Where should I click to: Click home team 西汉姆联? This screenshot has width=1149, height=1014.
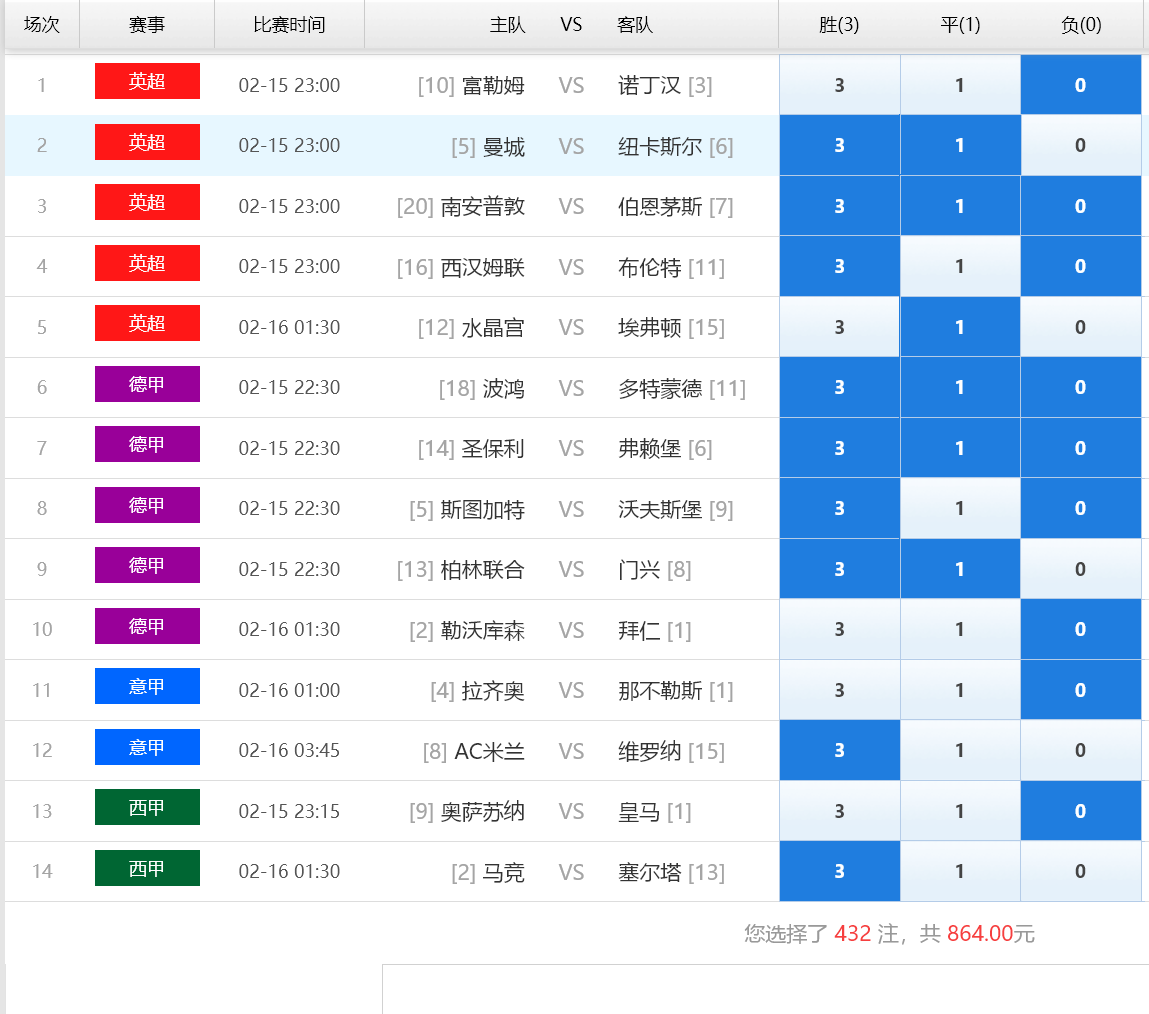483,267
